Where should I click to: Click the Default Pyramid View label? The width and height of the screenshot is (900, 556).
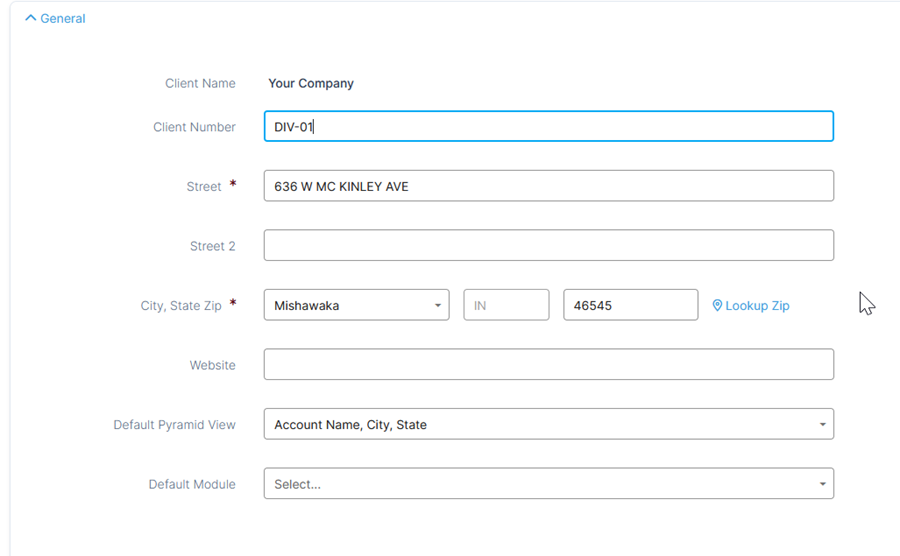(x=174, y=425)
